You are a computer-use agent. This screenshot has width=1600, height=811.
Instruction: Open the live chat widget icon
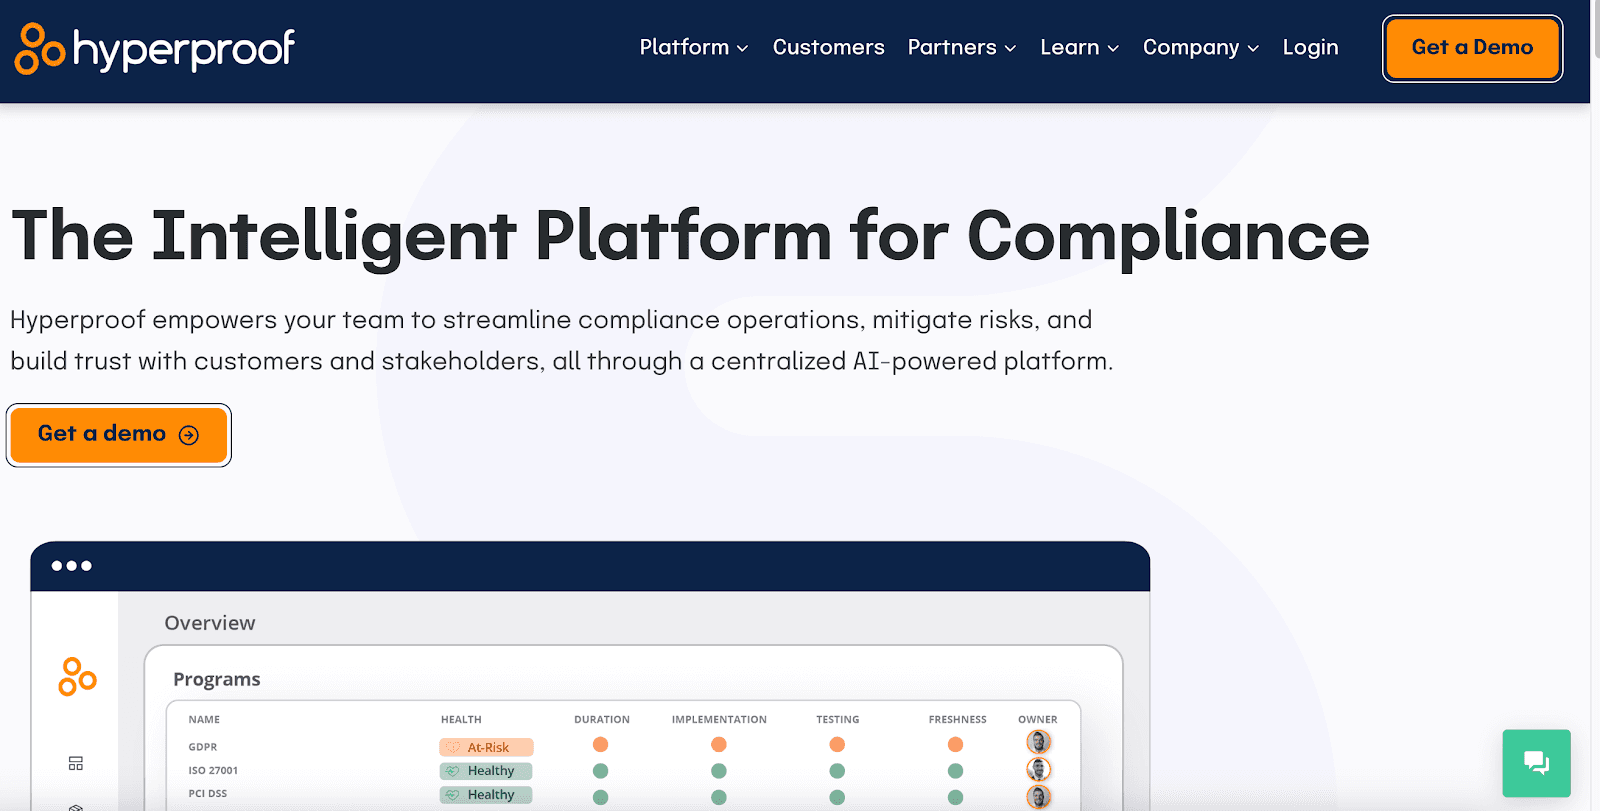(x=1536, y=763)
